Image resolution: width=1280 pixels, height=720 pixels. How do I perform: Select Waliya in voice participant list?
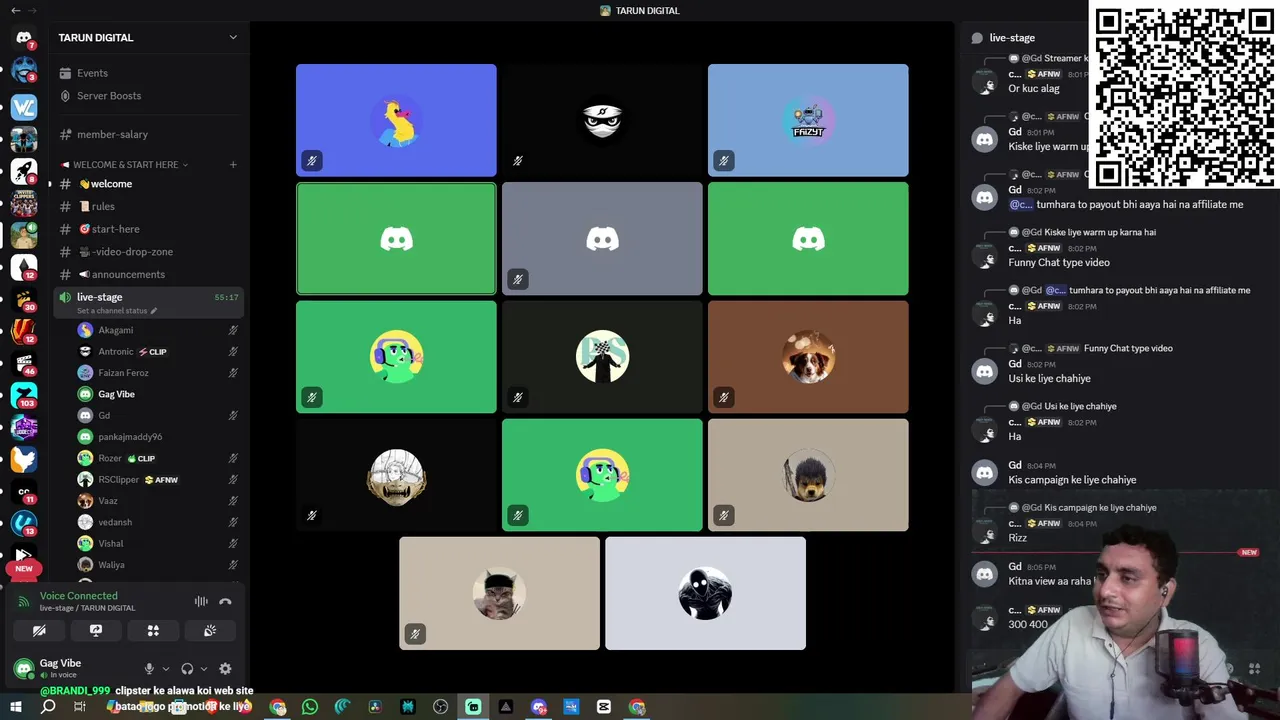coord(158,565)
